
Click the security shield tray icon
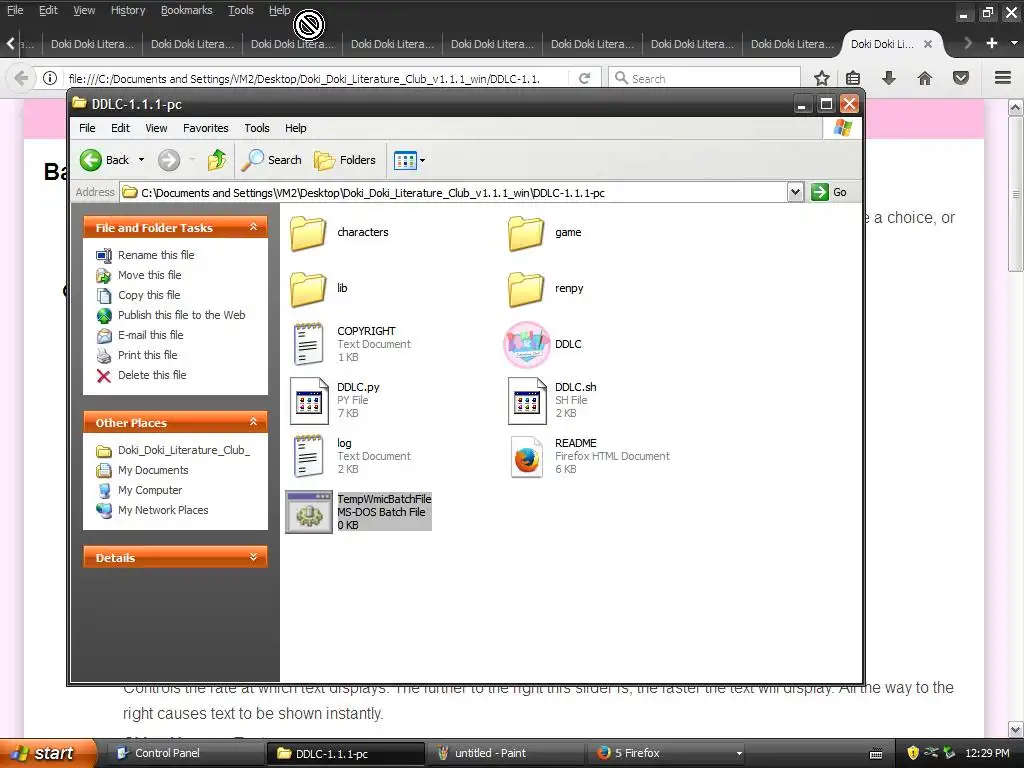pyautogui.click(x=912, y=754)
